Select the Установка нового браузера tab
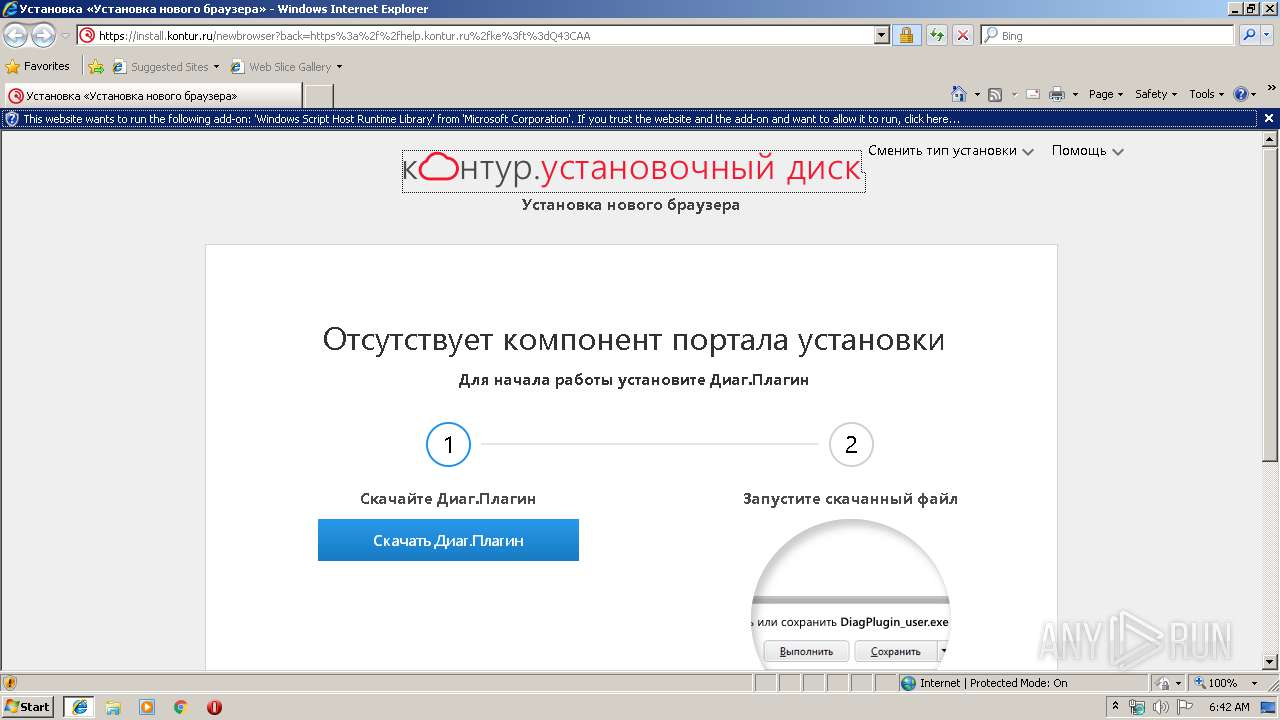 [x=152, y=96]
